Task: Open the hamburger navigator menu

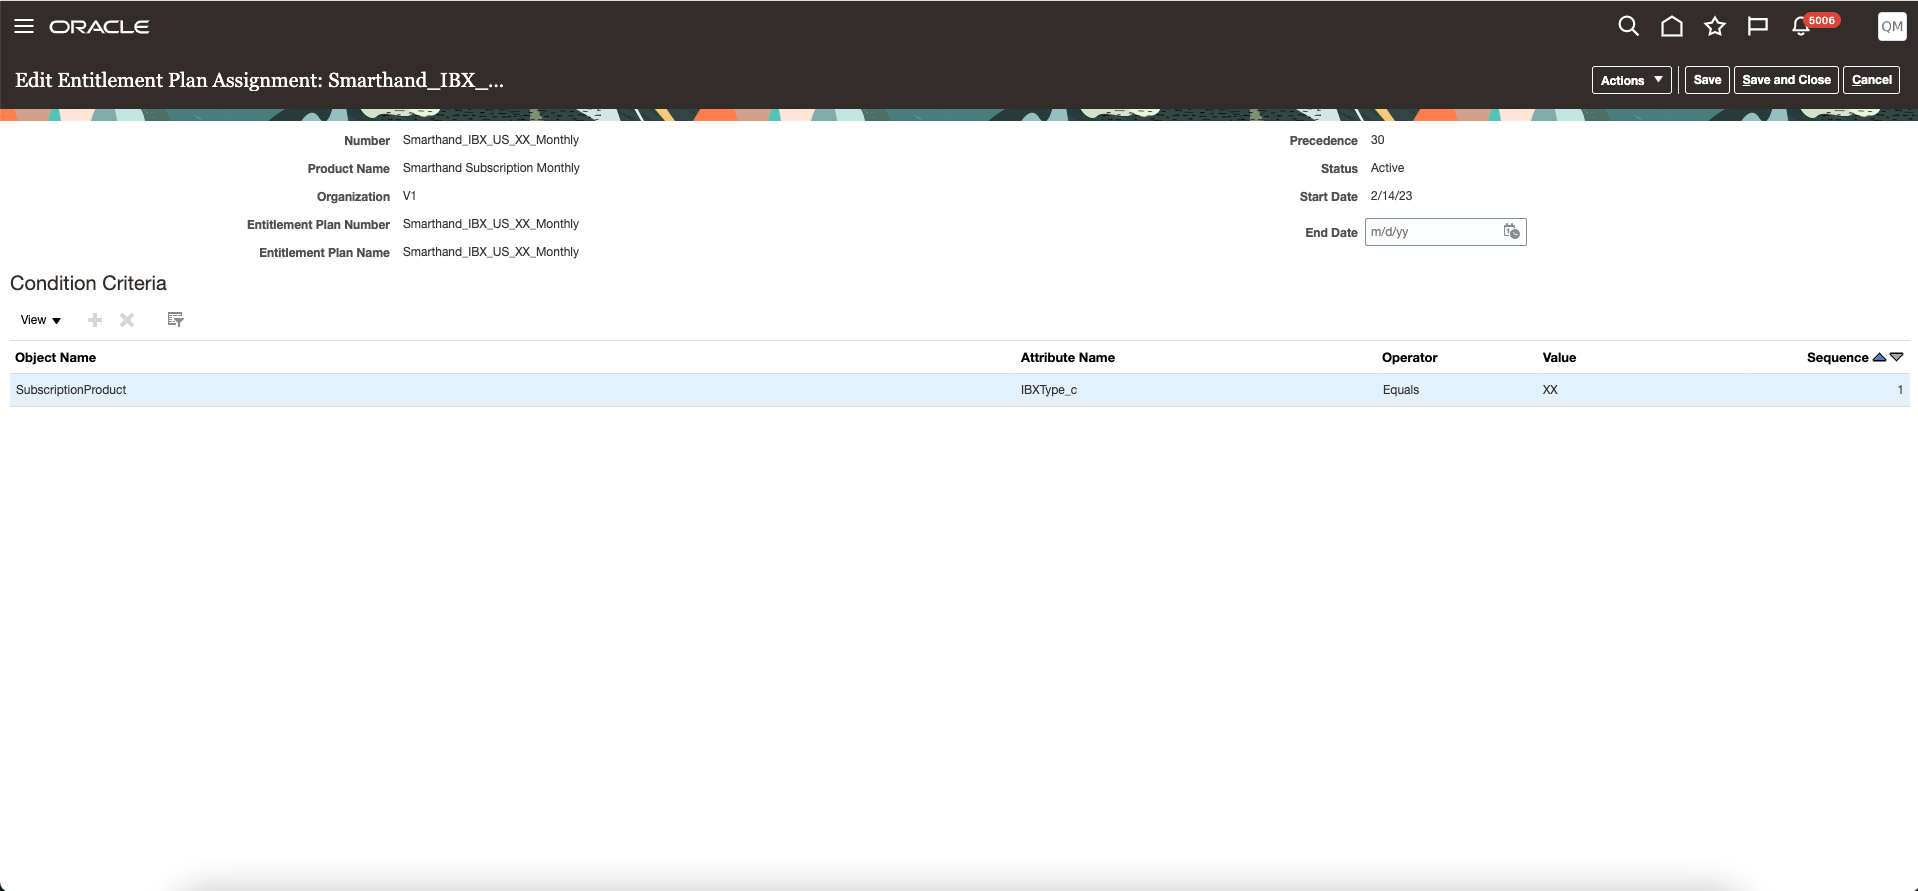Action: tap(24, 26)
